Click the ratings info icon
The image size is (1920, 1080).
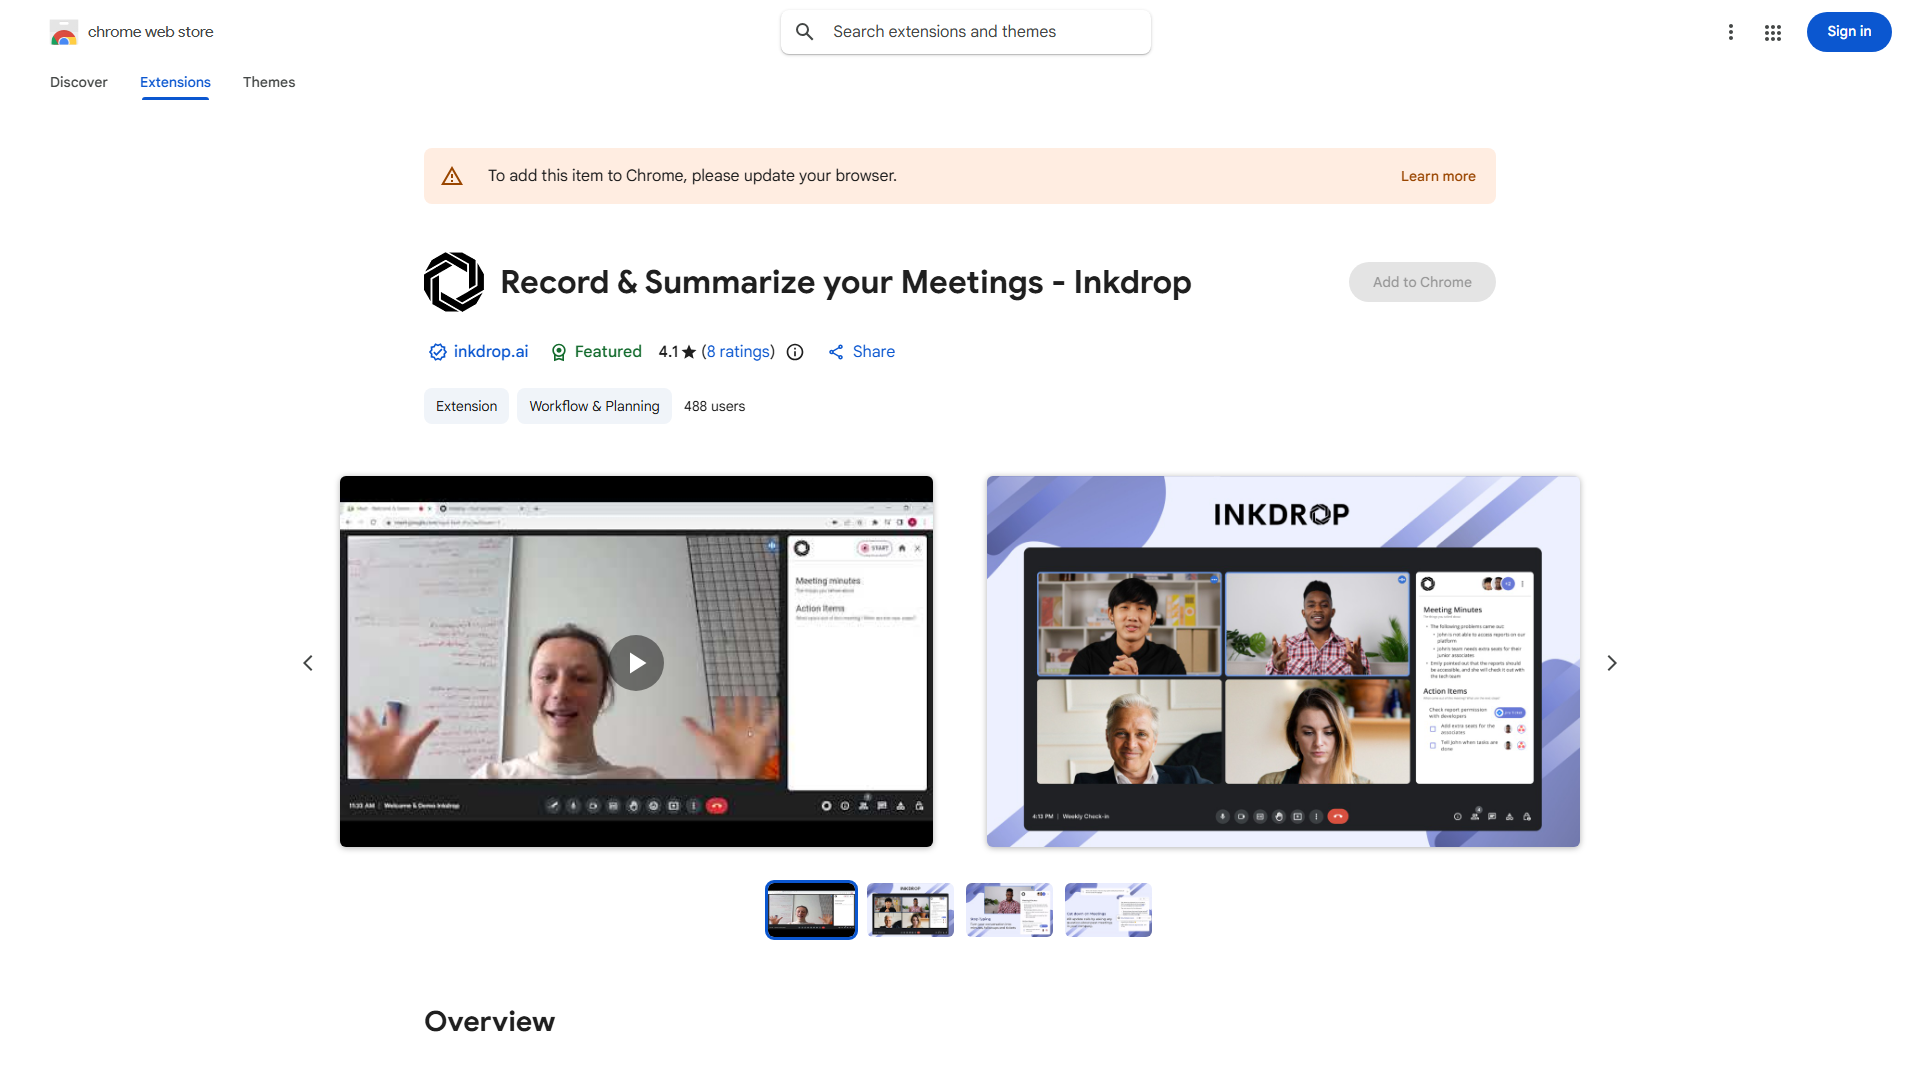795,352
